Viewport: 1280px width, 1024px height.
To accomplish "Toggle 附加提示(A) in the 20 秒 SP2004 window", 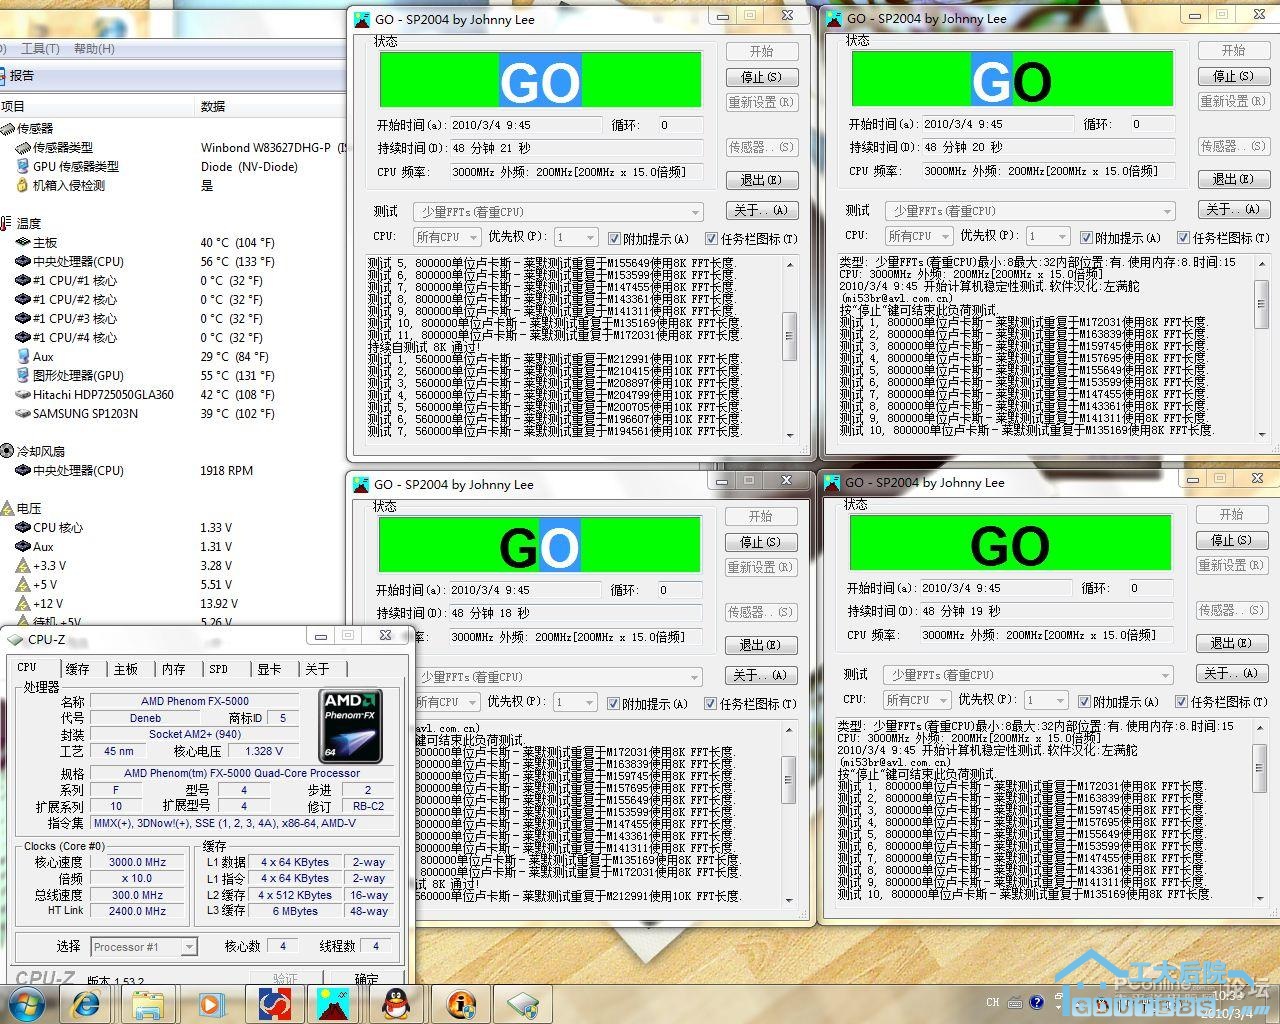I will tap(1086, 237).
